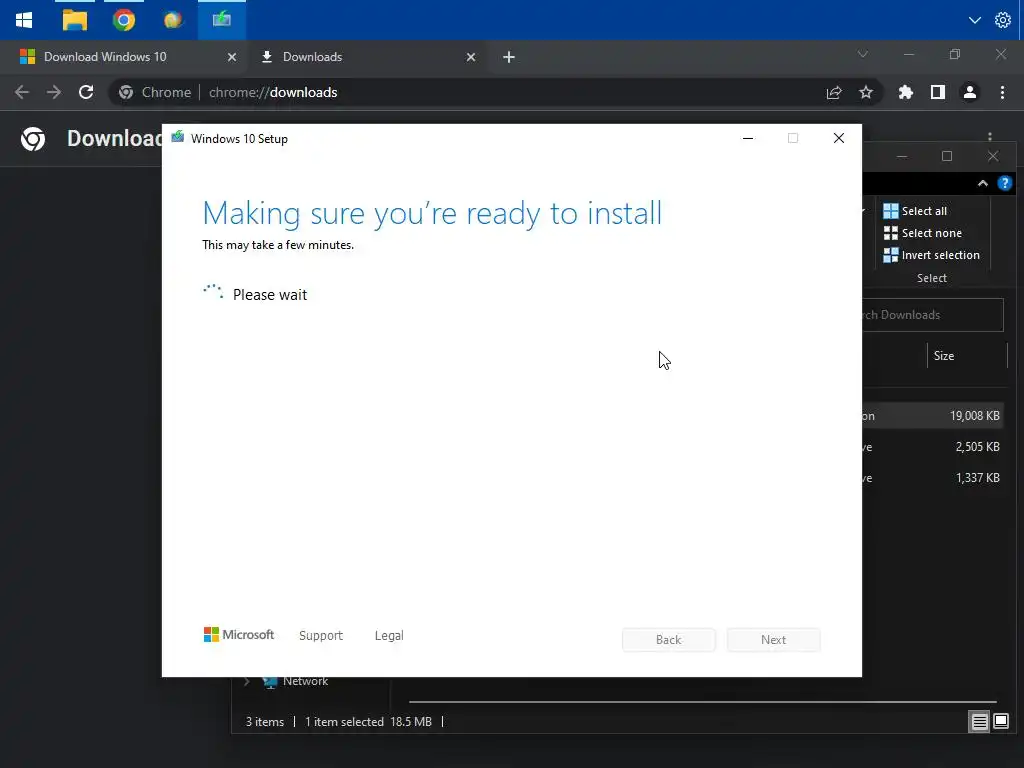Expand the Network tree item

pos(247,682)
